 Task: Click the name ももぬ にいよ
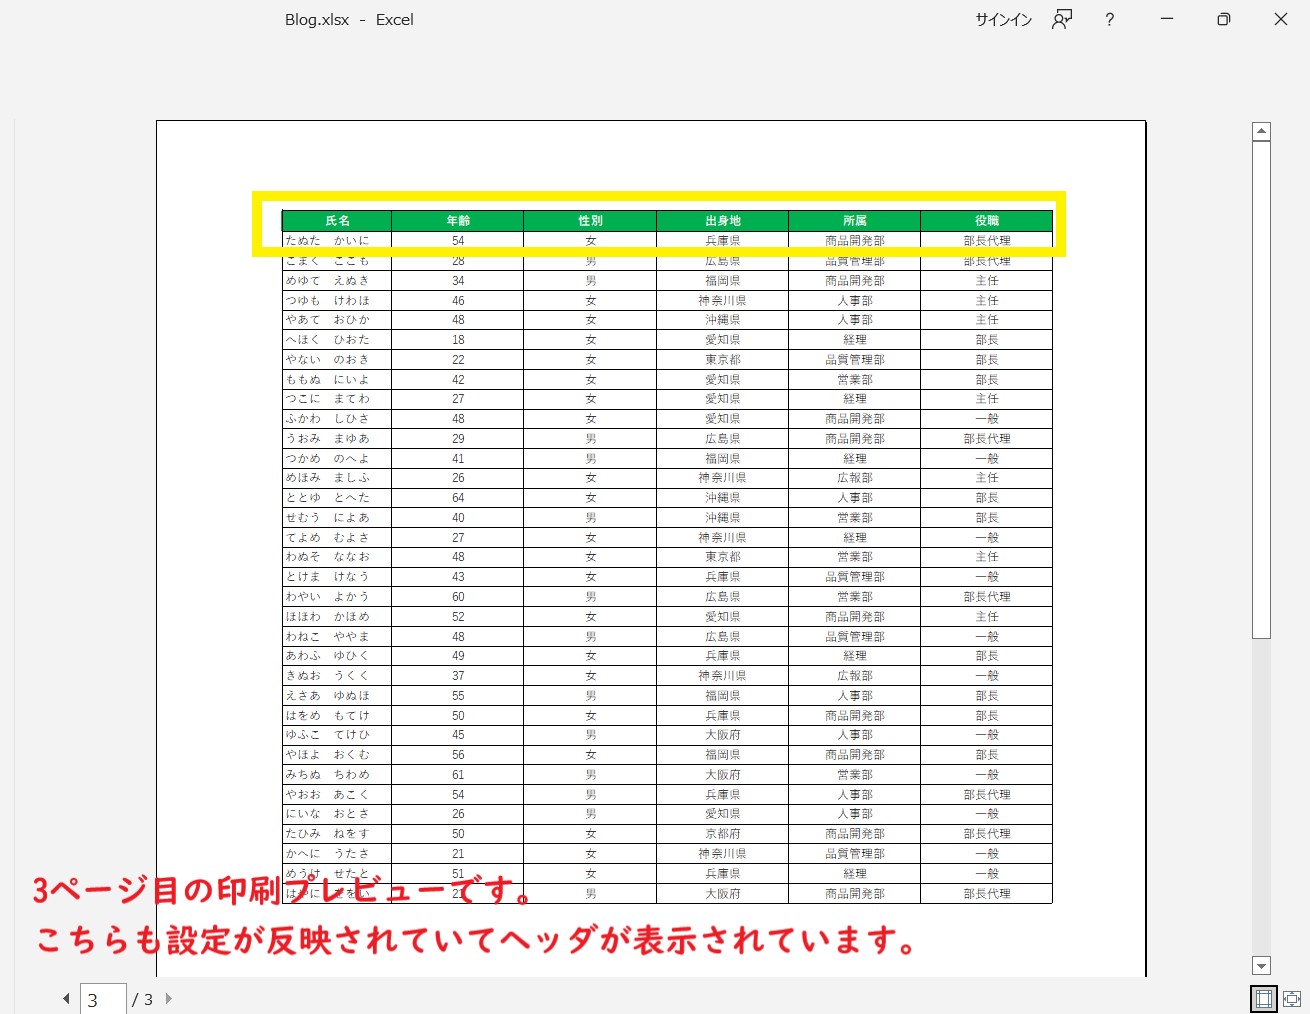click(x=327, y=380)
